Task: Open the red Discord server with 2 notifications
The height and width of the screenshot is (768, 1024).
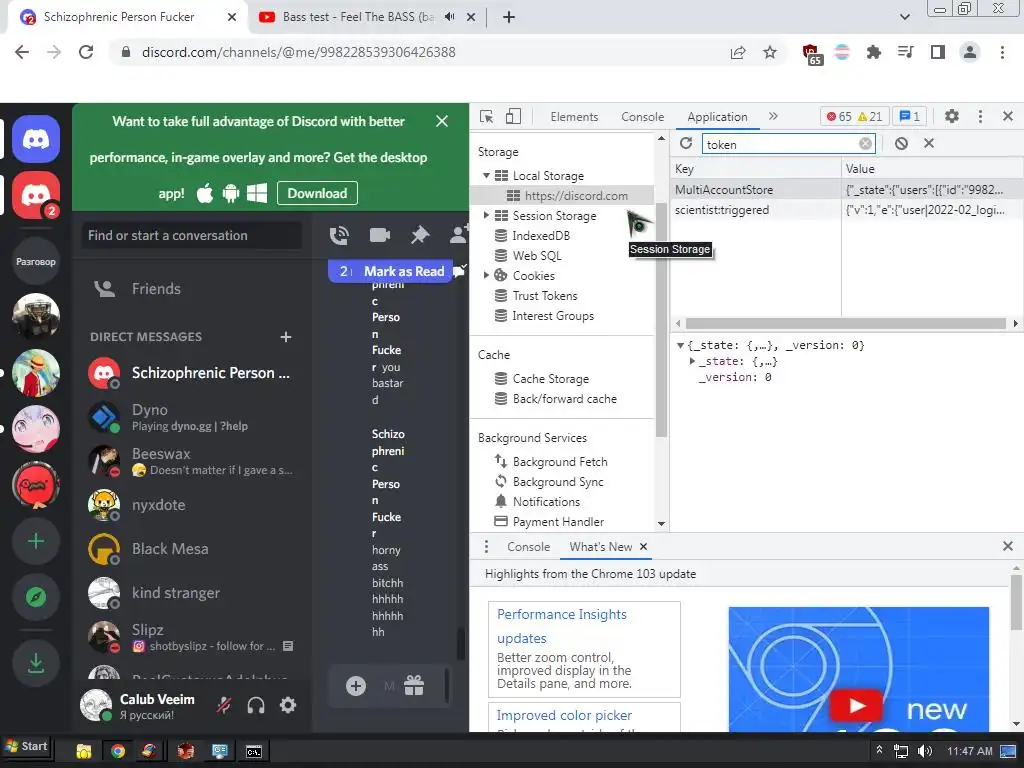Action: click(36, 195)
